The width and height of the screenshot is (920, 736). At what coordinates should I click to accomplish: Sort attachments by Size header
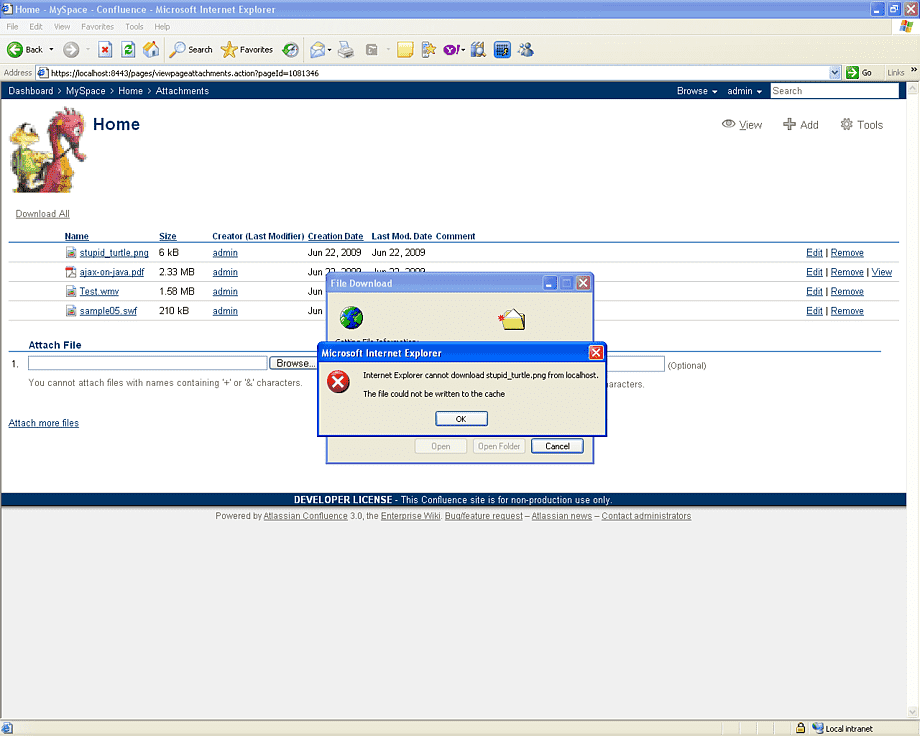[167, 236]
